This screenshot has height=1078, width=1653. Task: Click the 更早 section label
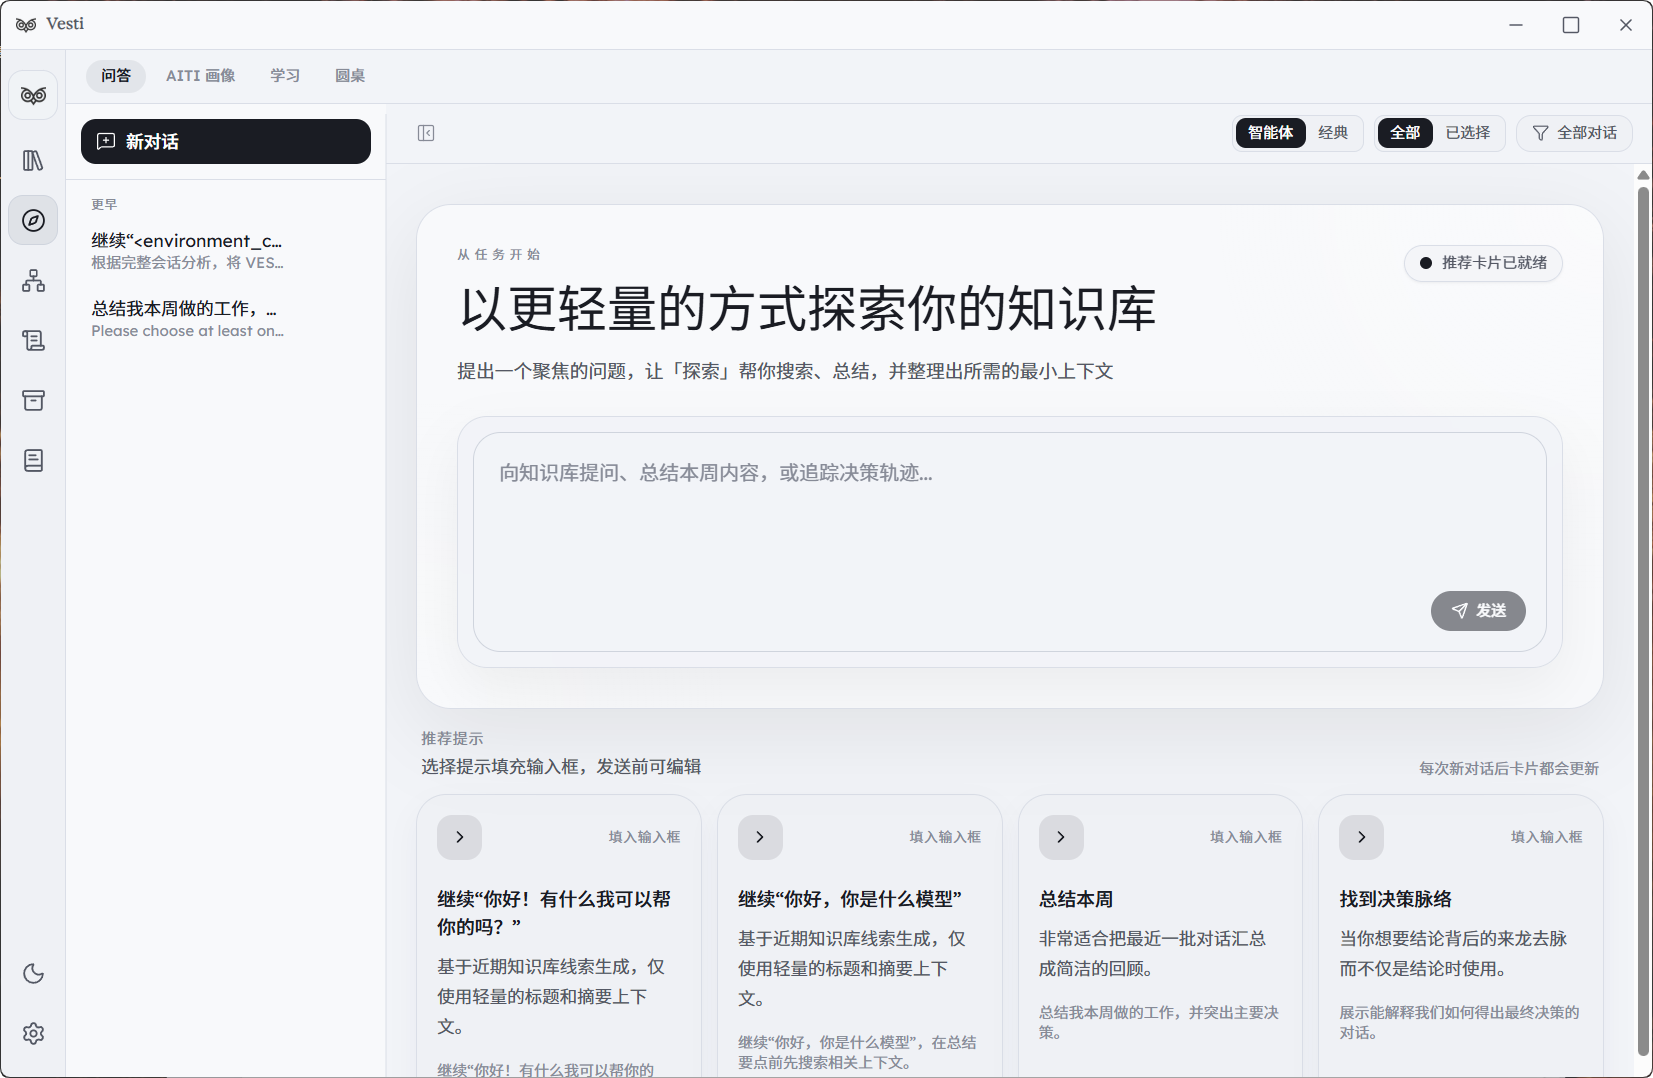click(x=104, y=205)
